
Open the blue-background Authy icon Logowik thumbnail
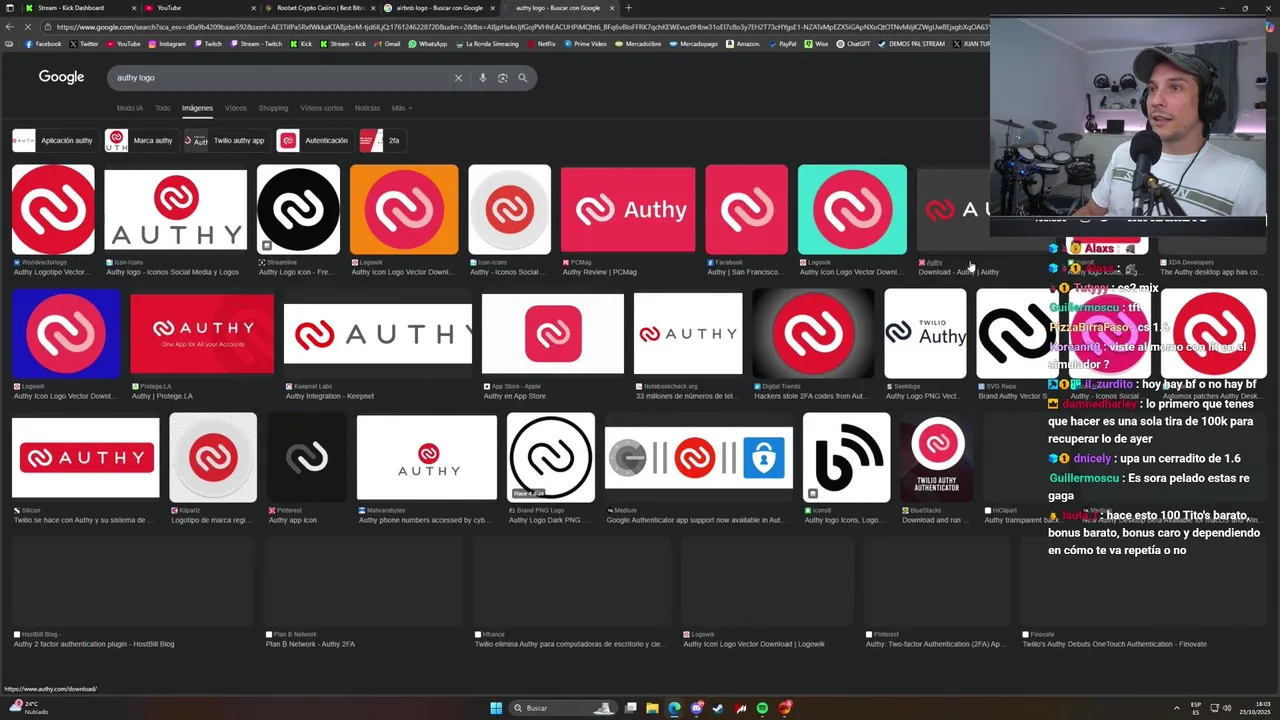[x=66, y=334]
